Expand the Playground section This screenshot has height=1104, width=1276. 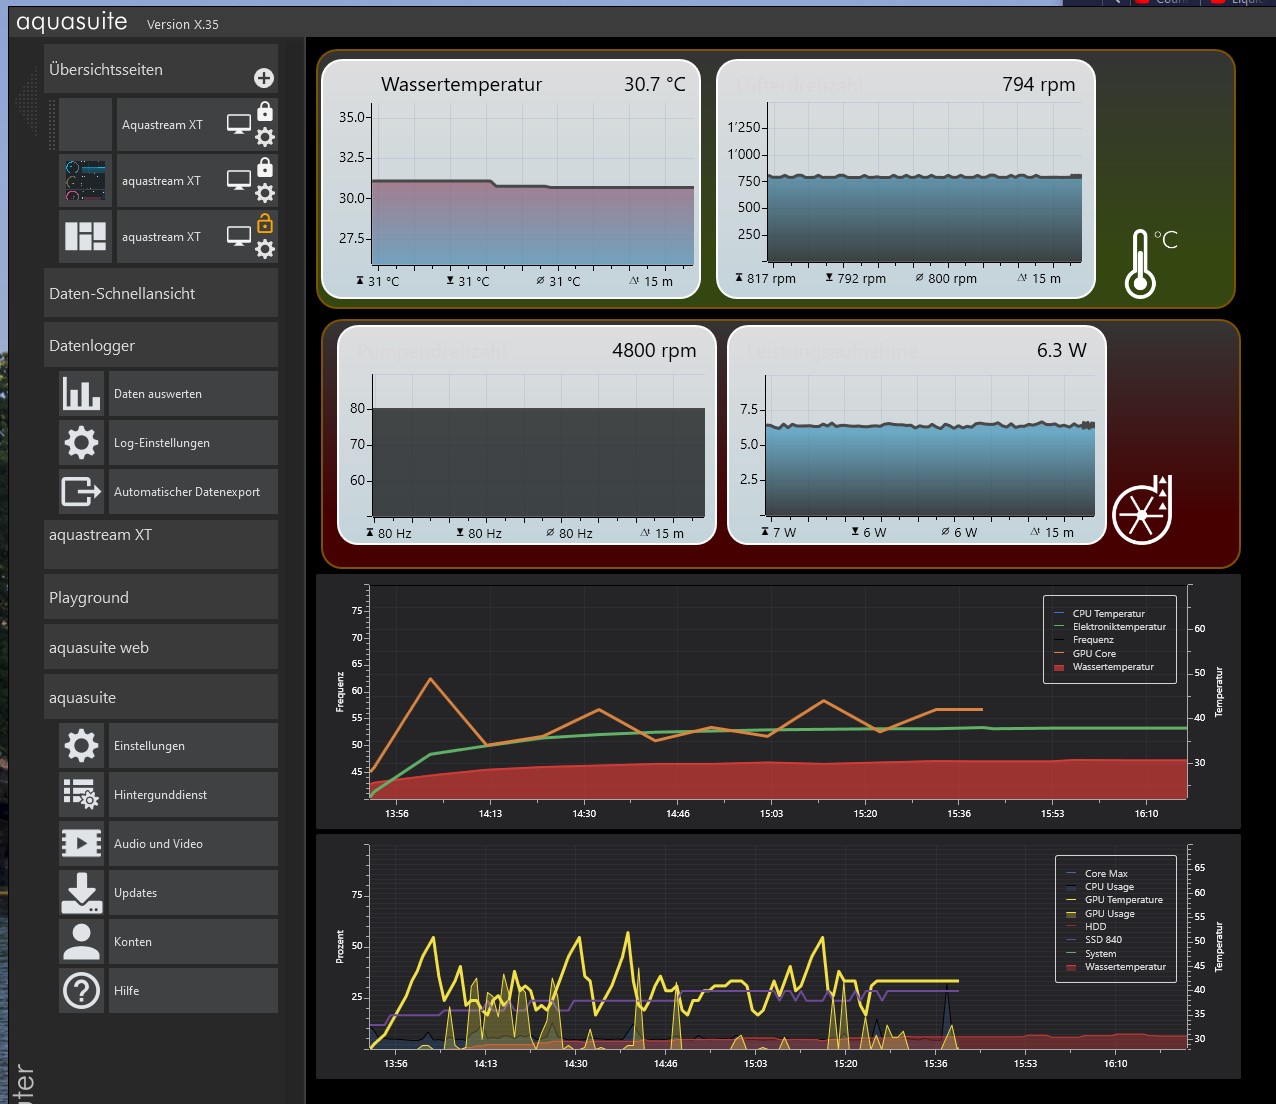tap(160, 598)
